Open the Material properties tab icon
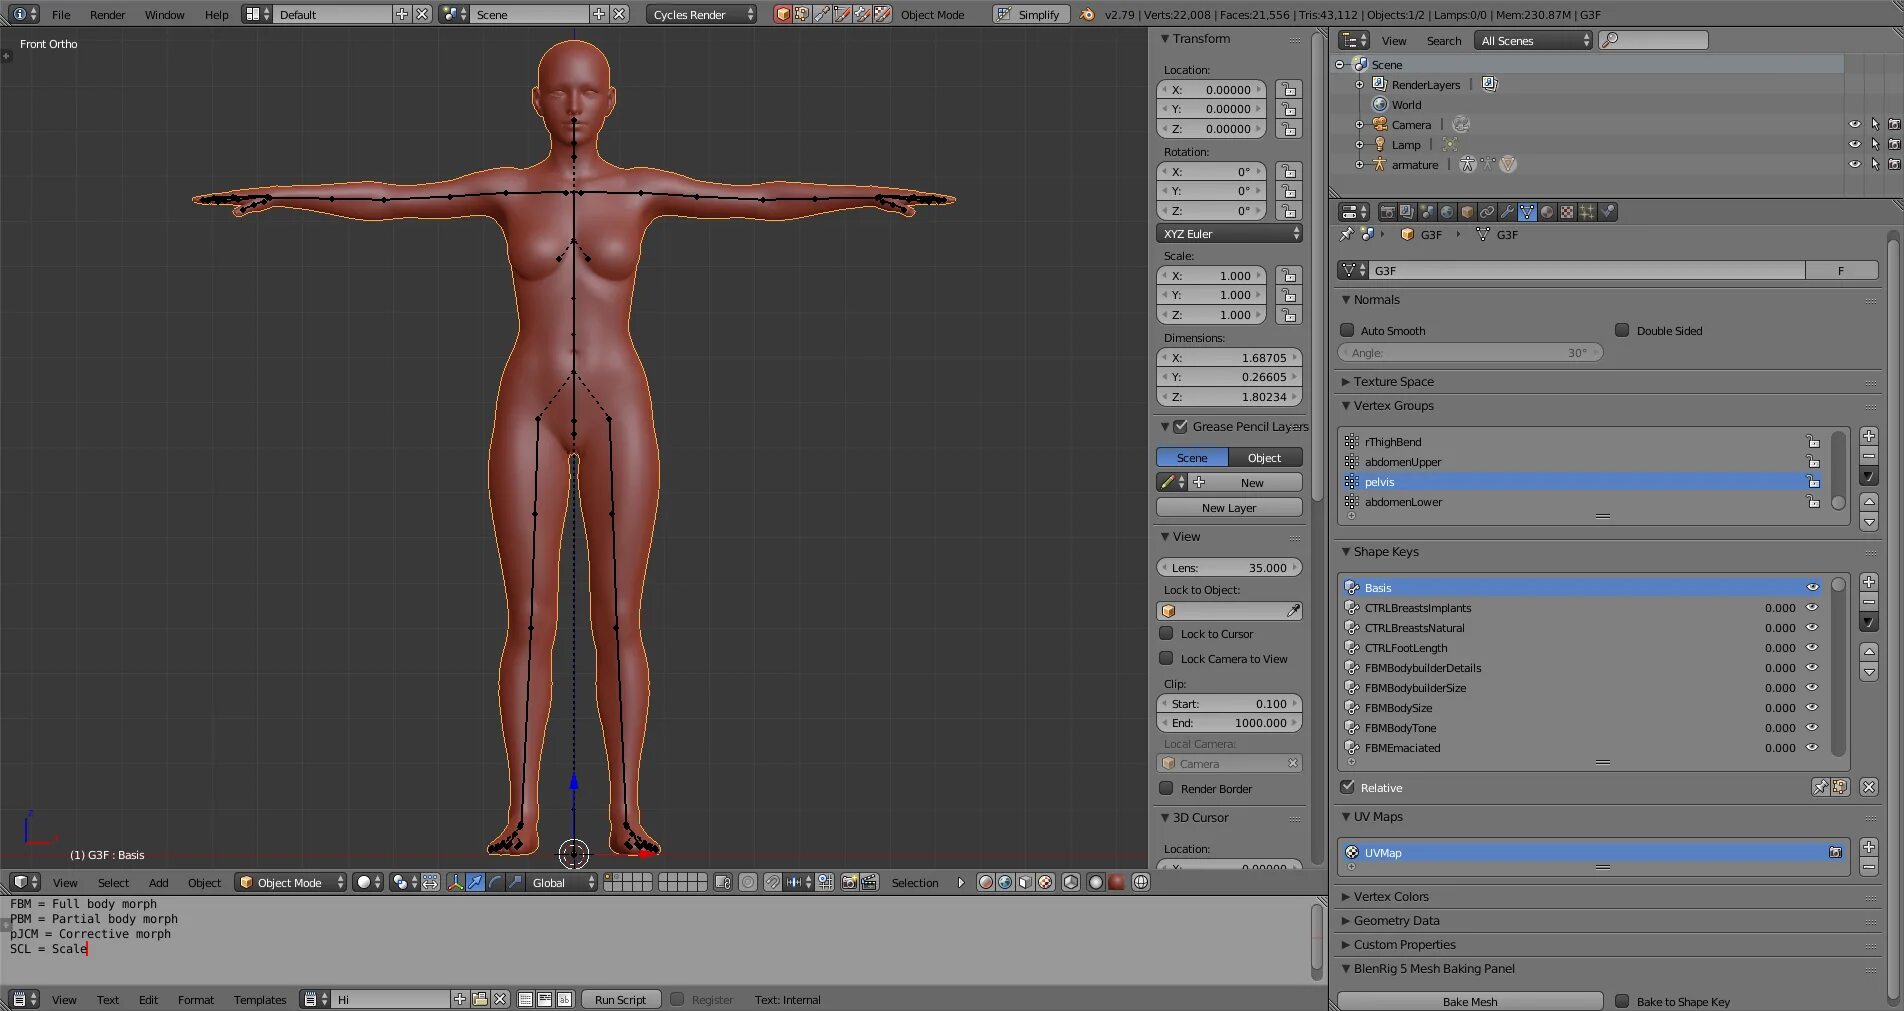Screen dimensions: 1904x1011 1547,212
